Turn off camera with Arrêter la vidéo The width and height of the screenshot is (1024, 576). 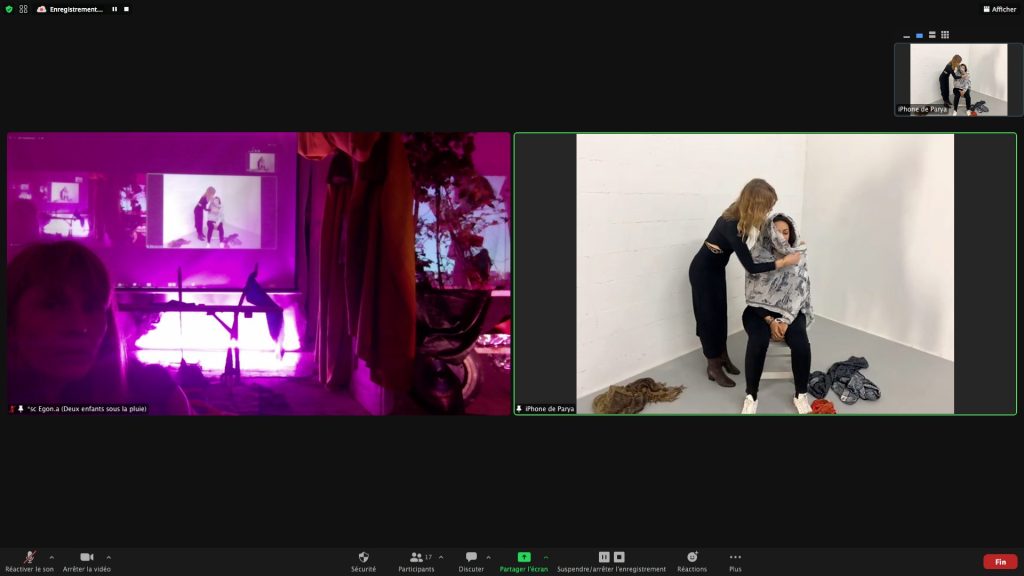point(87,558)
